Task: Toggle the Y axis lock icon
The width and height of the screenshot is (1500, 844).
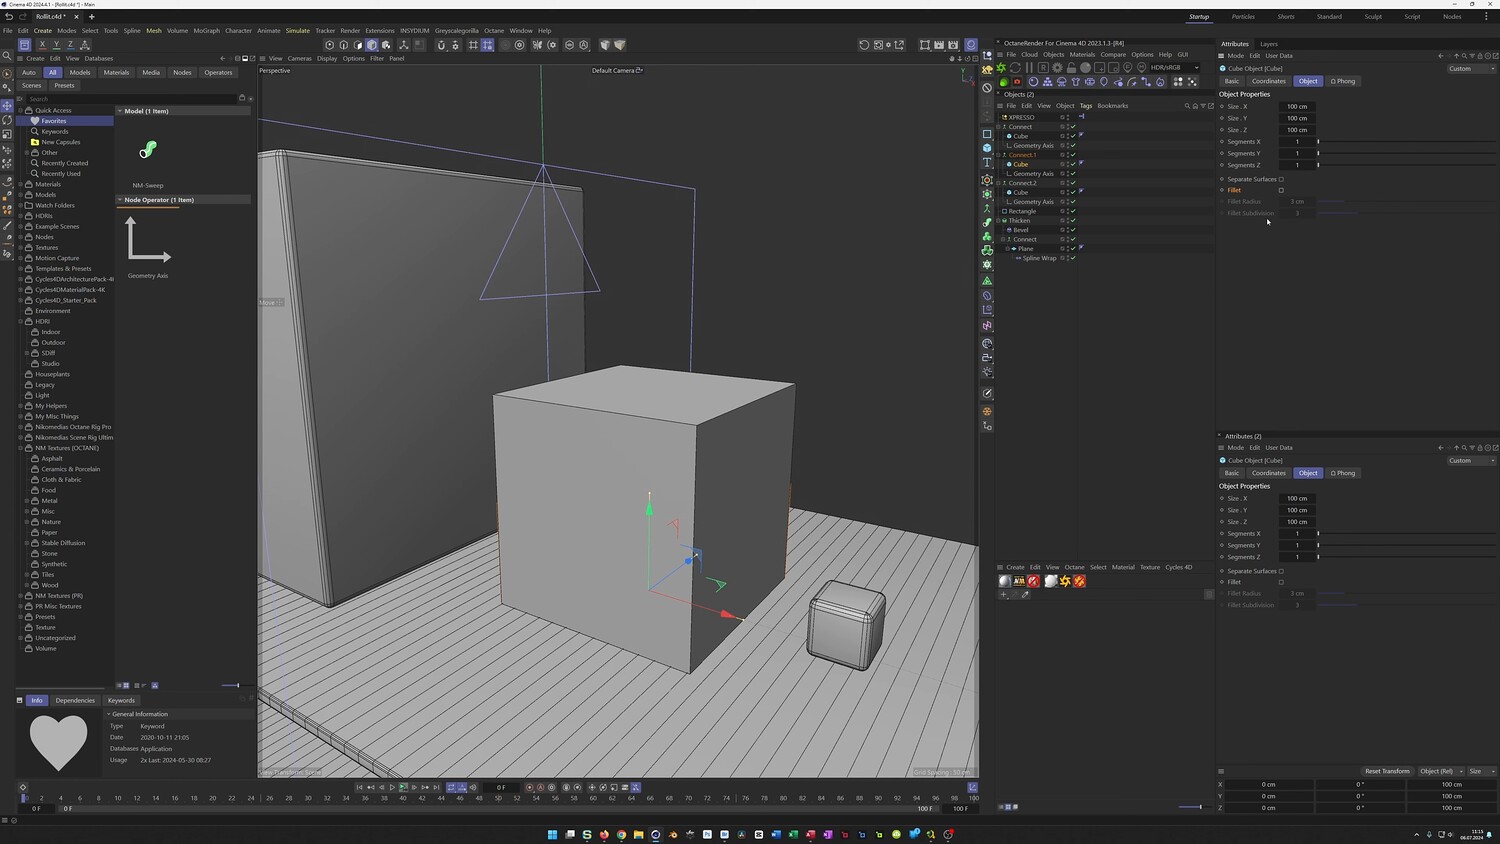Action: tap(56, 45)
